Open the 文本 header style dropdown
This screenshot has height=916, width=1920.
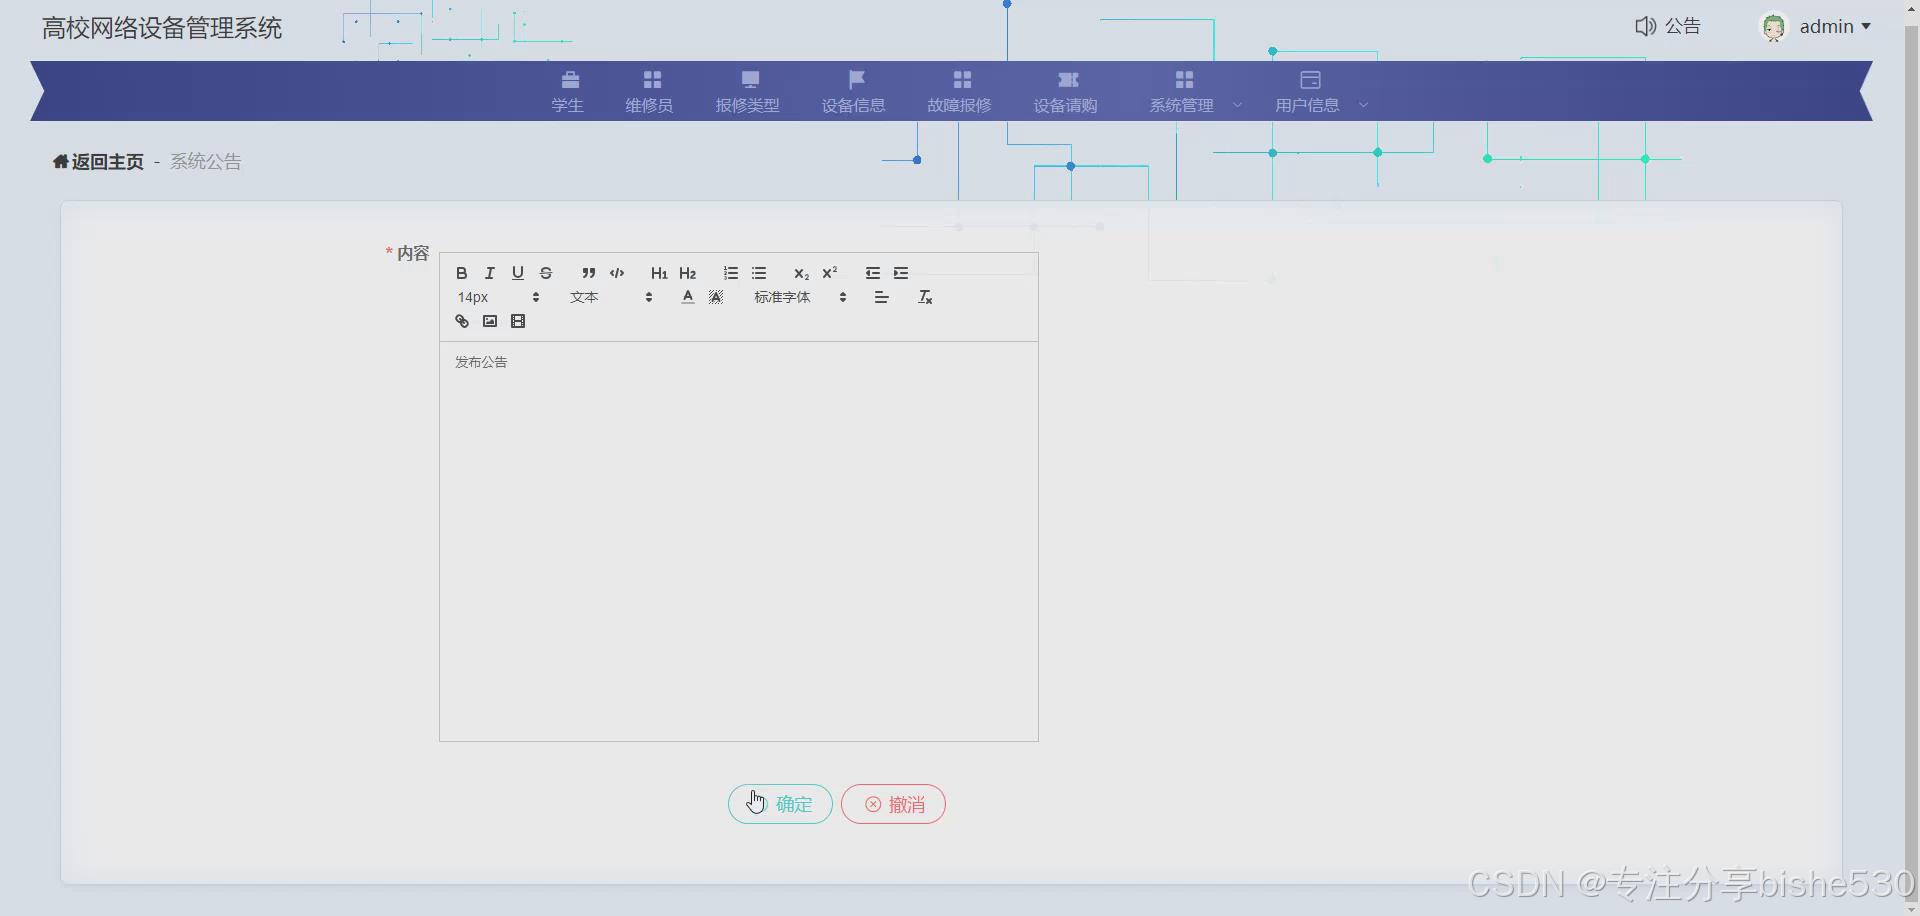[x=611, y=297]
